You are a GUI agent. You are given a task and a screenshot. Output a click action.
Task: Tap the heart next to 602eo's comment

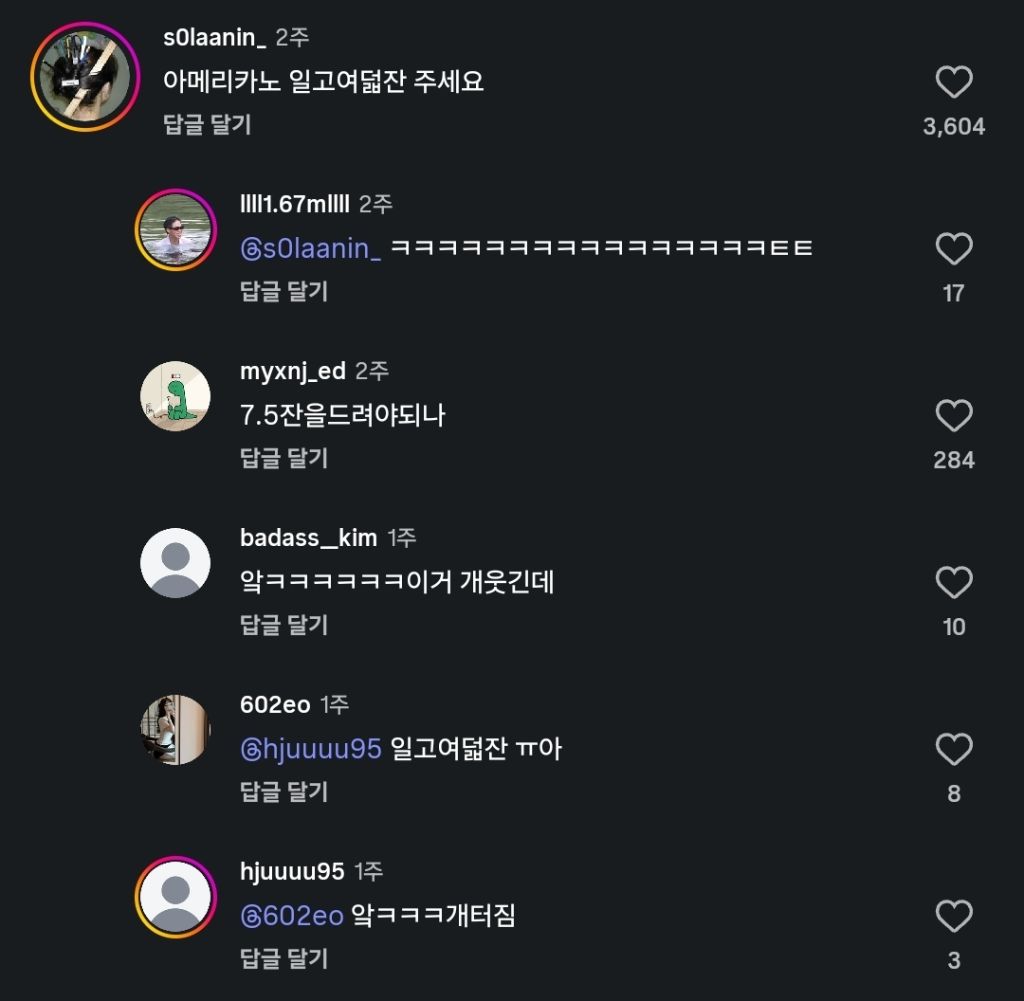tap(954, 749)
